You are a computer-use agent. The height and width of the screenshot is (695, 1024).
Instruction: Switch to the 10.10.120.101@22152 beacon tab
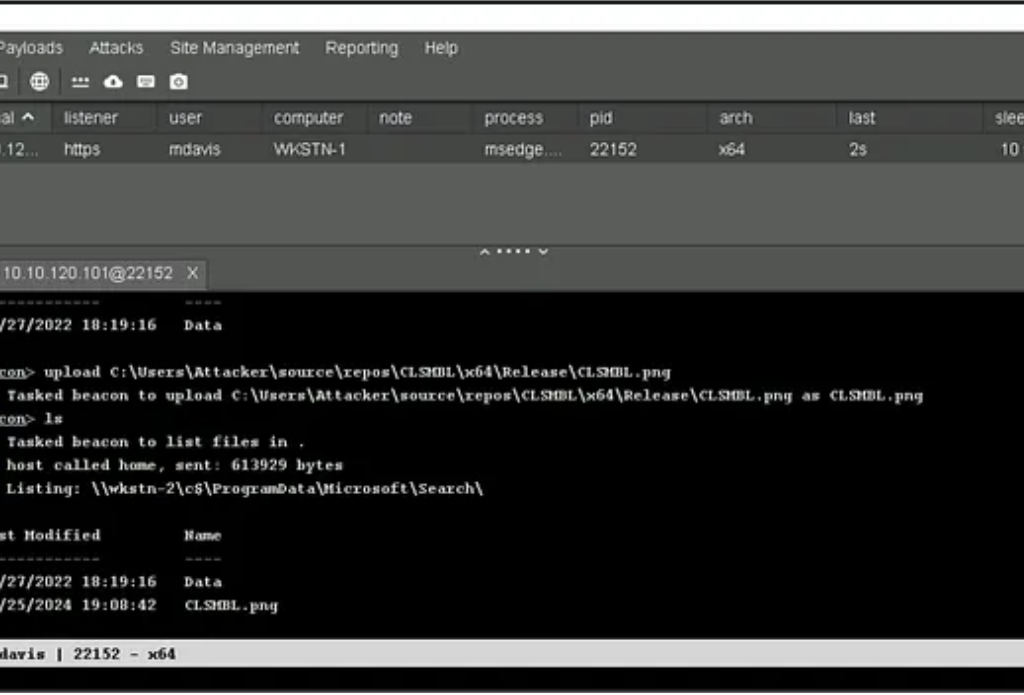[88, 273]
